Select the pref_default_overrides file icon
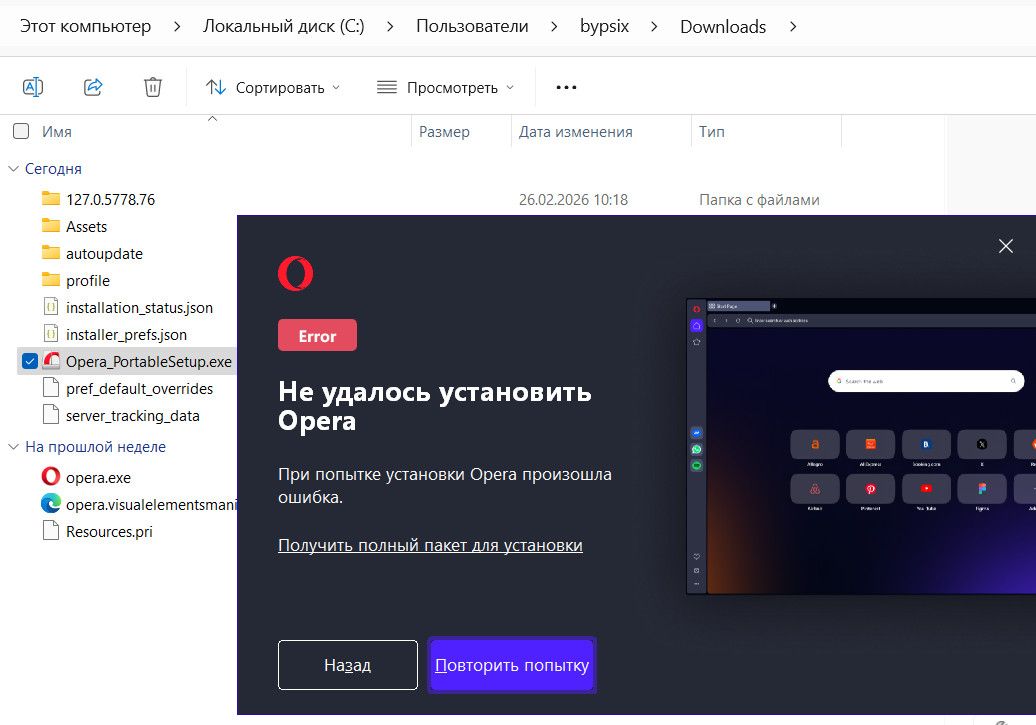Viewport: 1036px width, 725px height. tap(51, 387)
